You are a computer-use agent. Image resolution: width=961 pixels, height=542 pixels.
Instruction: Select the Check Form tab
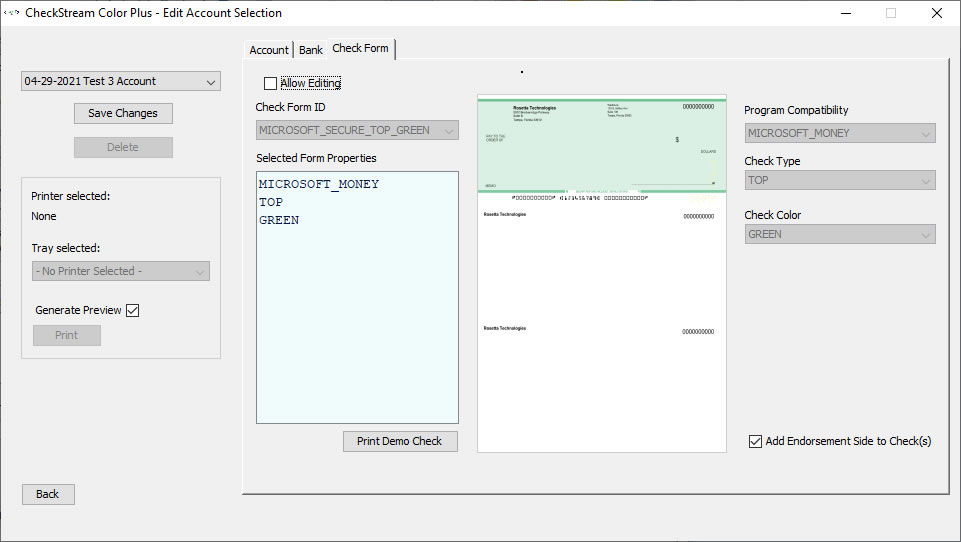click(360, 48)
